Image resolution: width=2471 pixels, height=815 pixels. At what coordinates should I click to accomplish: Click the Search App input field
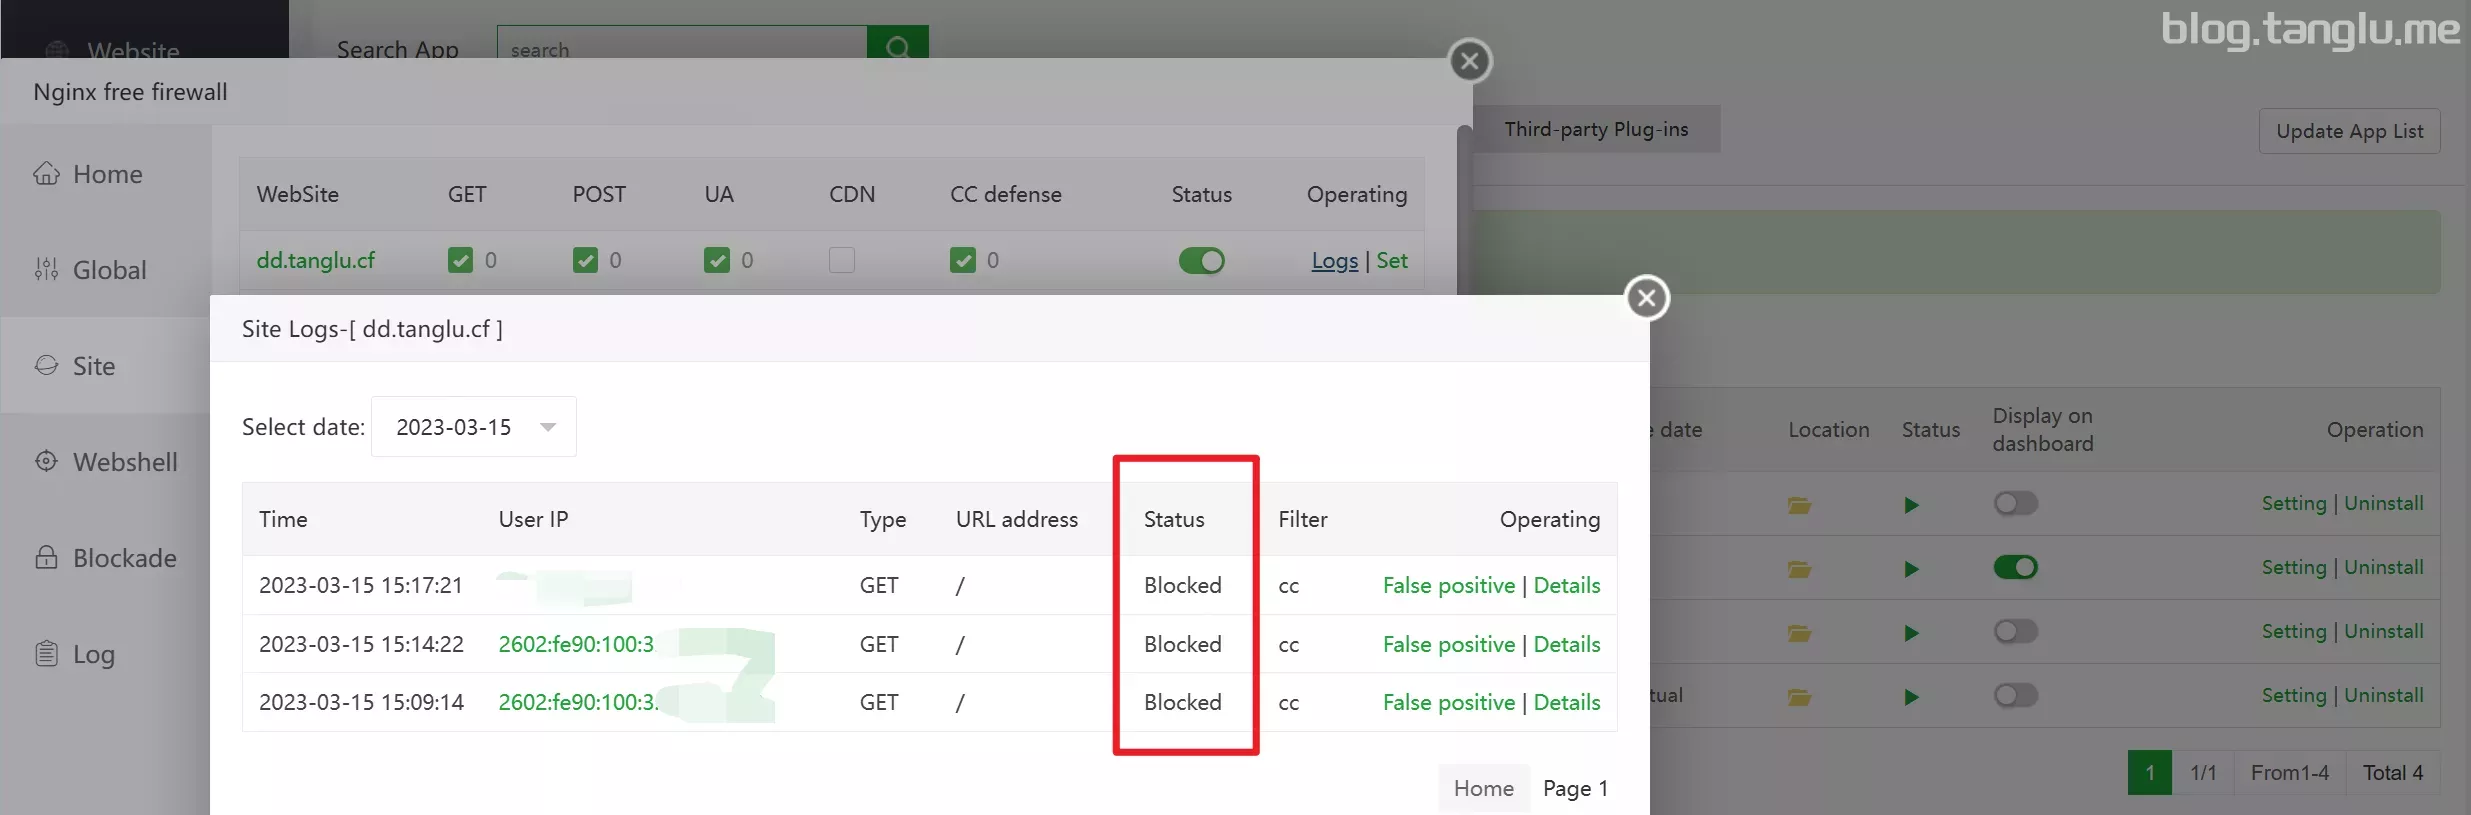click(x=682, y=47)
